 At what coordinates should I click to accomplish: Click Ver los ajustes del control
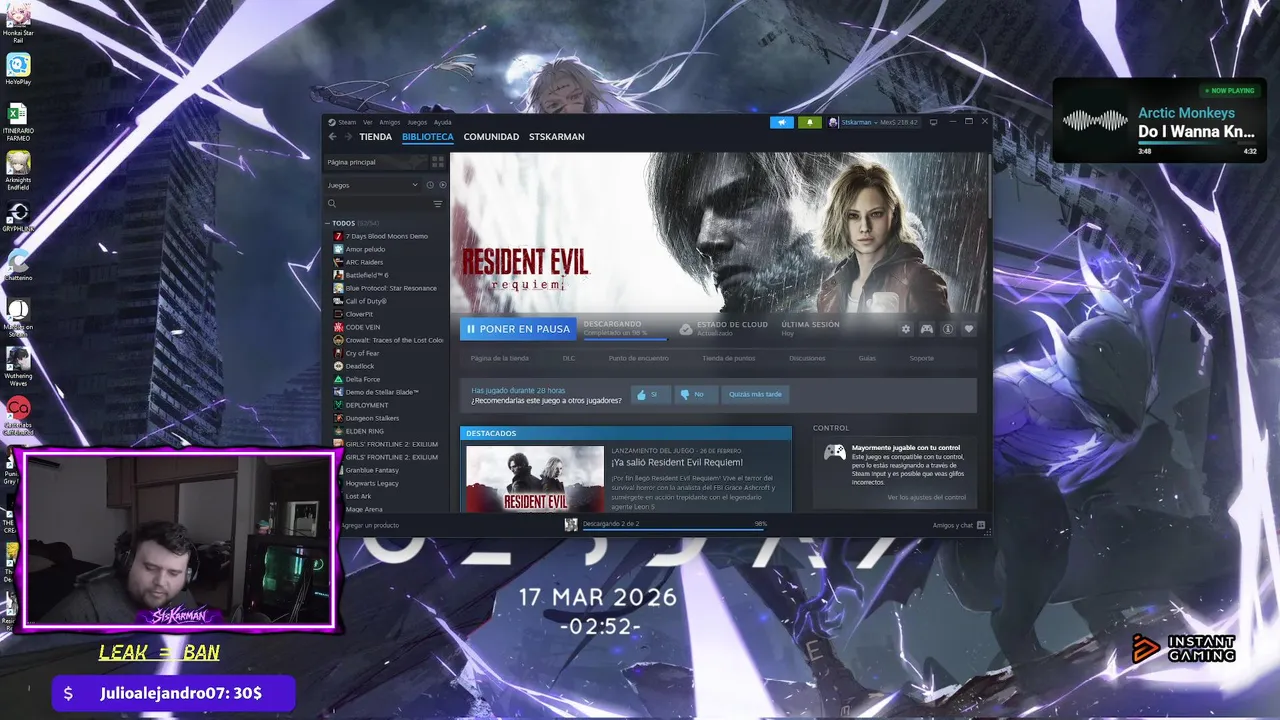click(926, 497)
